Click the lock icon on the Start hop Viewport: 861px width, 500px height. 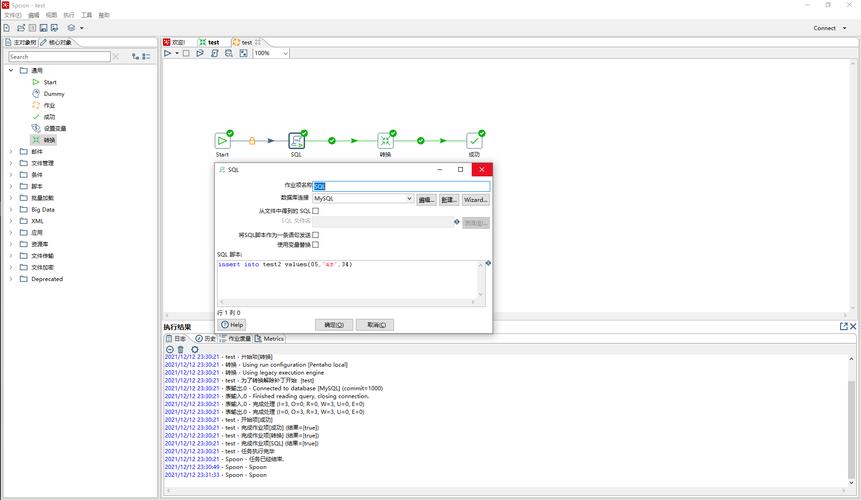click(252, 141)
